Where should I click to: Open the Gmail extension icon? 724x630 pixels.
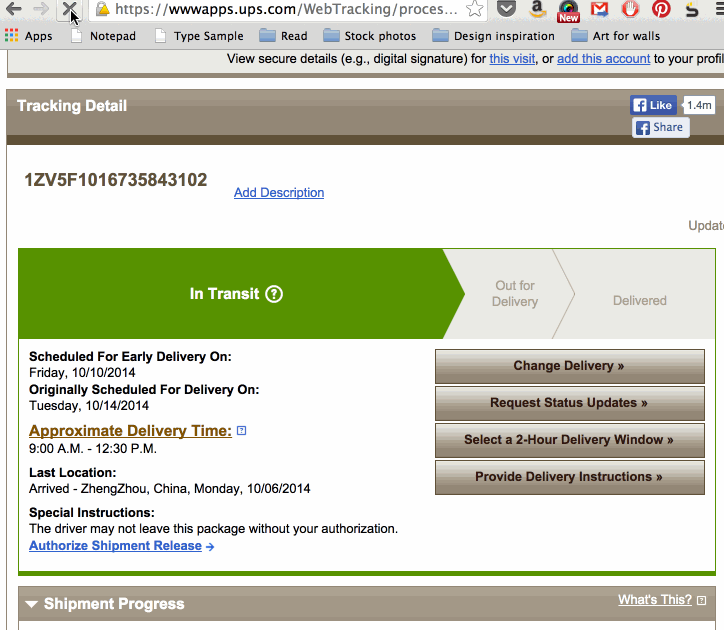tap(599, 9)
